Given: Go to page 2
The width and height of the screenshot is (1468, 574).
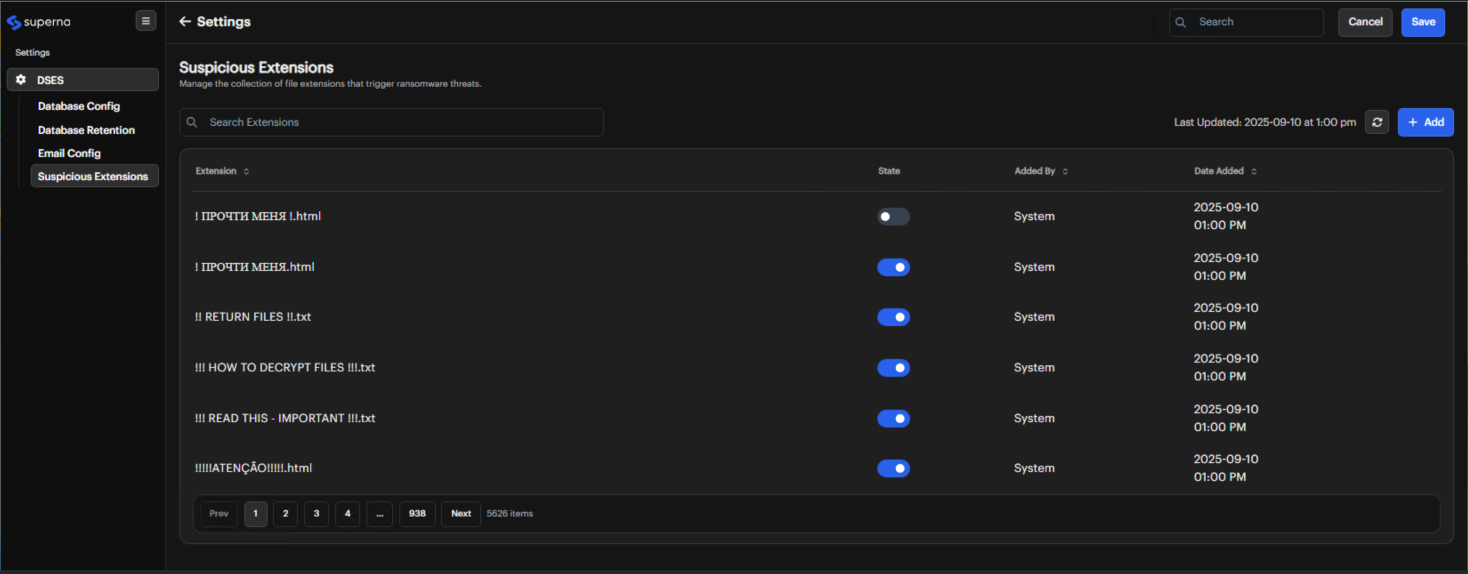Looking at the screenshot, I should tap(285, 514).
